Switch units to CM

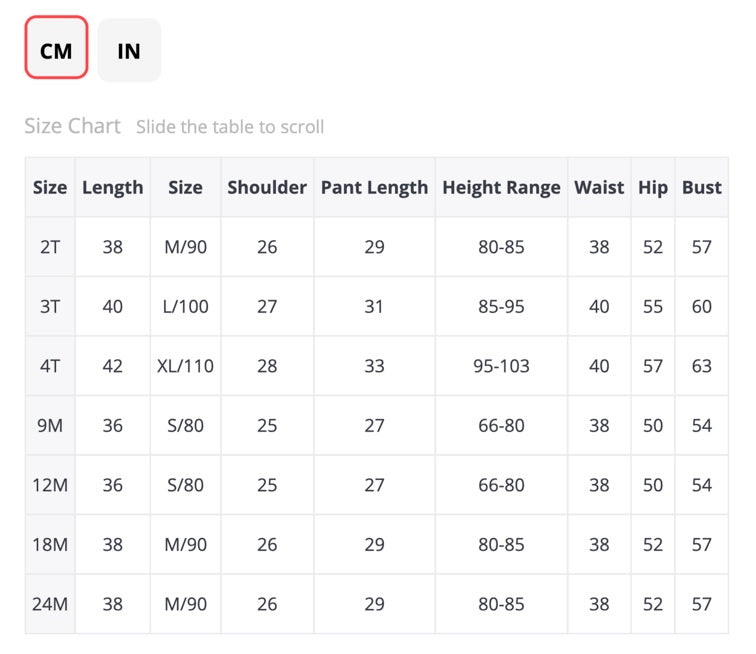point(56,47)
